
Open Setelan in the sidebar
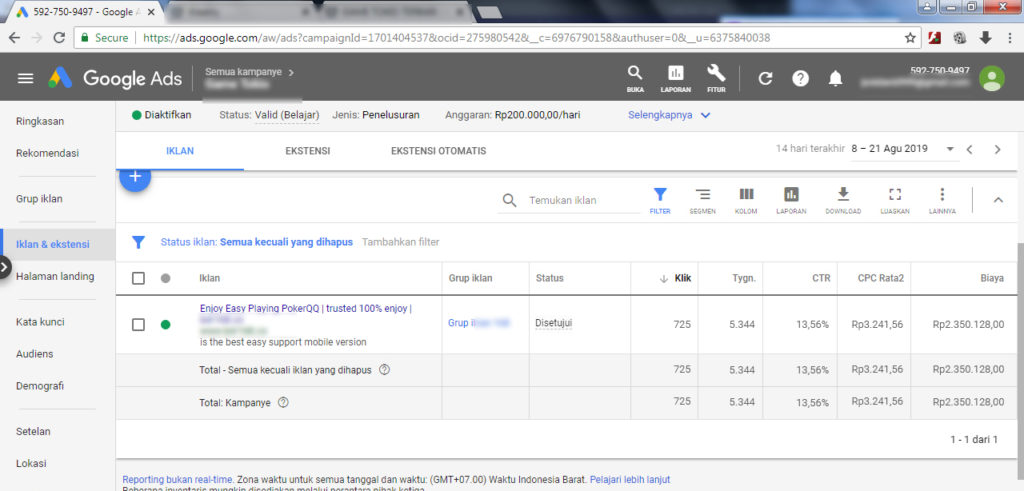pos(33,432)
